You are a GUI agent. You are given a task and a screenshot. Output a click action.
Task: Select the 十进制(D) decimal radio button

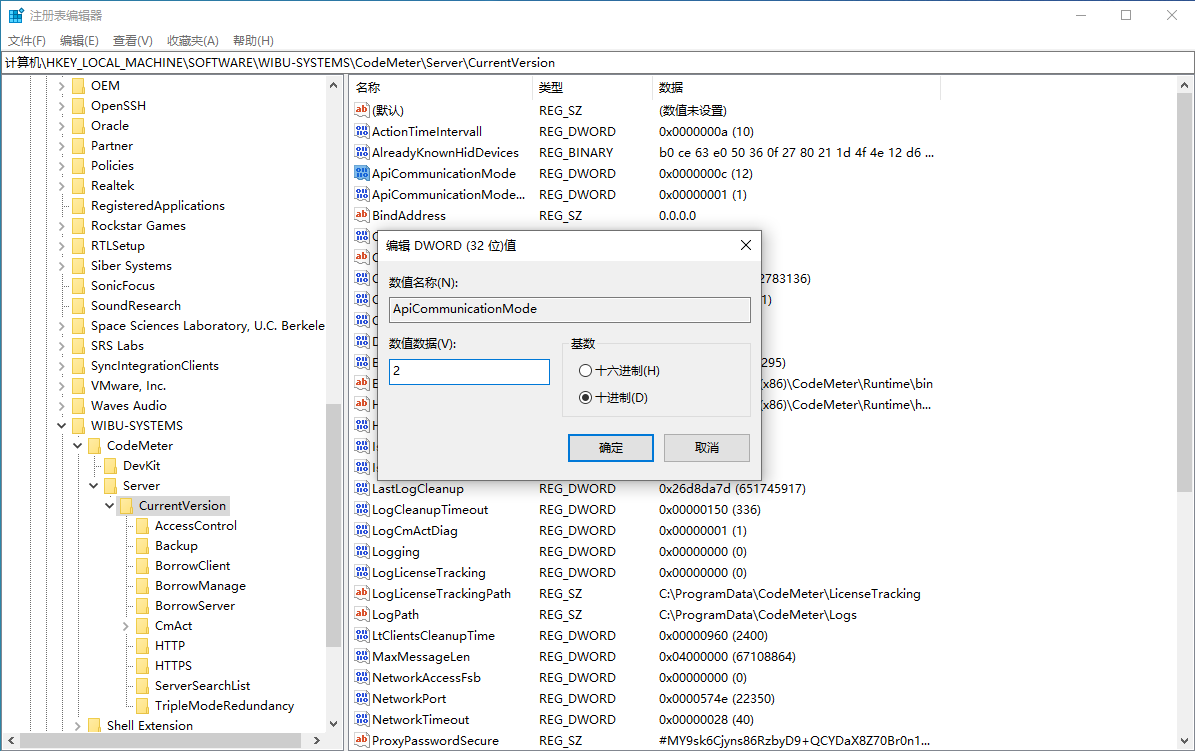click(585, 397)
